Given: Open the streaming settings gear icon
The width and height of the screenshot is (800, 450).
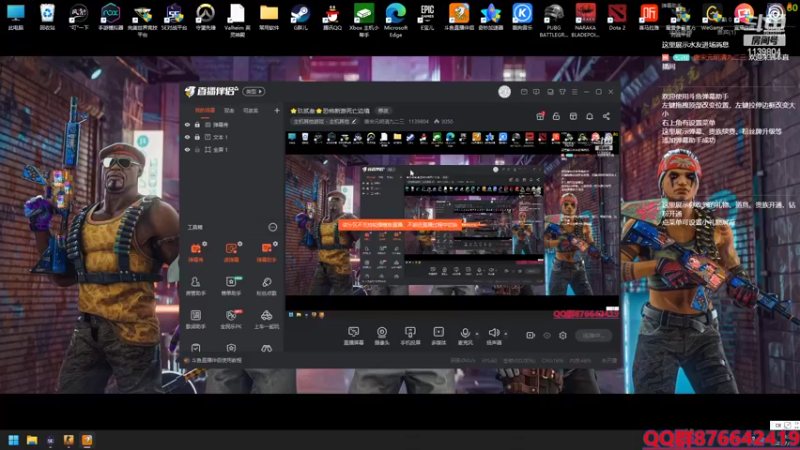Looking at the screenshot, I should pyautogui.click(x=563, y=335).
